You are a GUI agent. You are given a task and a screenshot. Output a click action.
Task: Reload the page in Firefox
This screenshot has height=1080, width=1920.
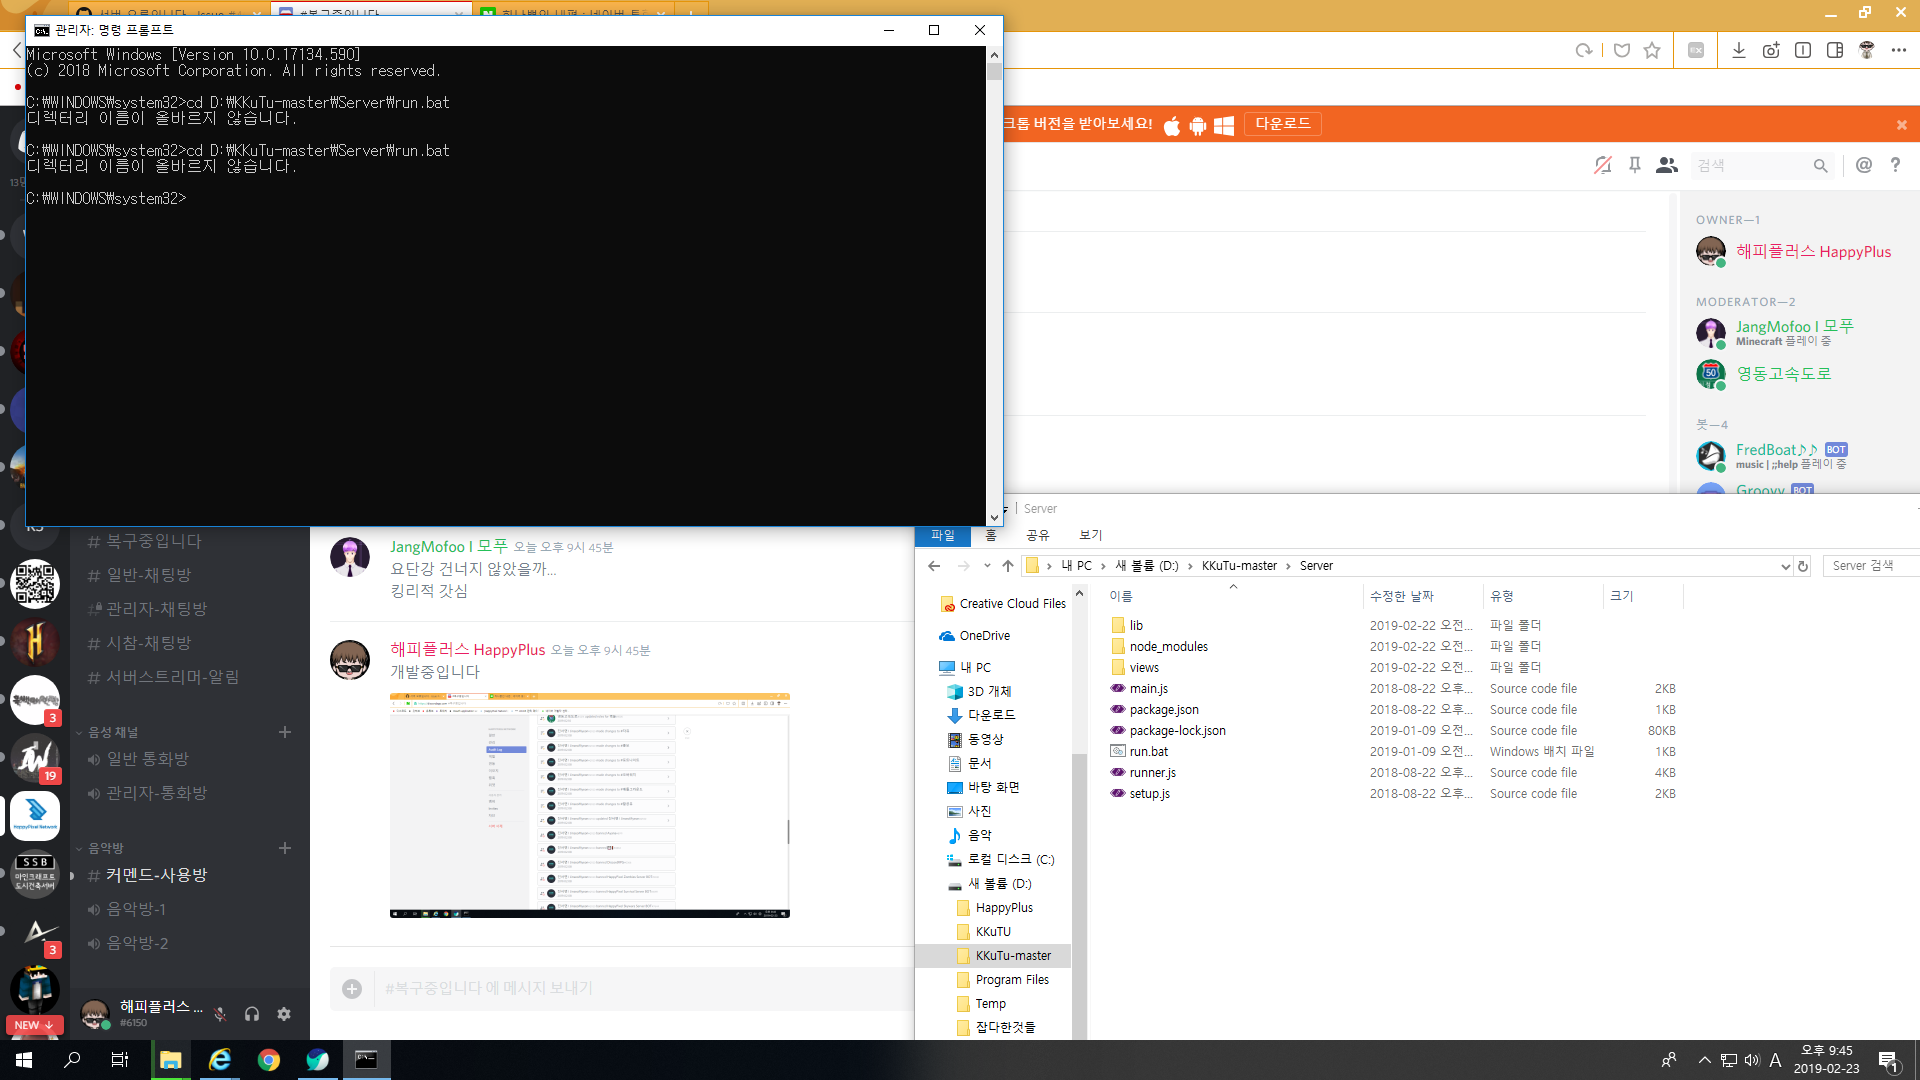pyautogui.click(x=1584, y=50)
